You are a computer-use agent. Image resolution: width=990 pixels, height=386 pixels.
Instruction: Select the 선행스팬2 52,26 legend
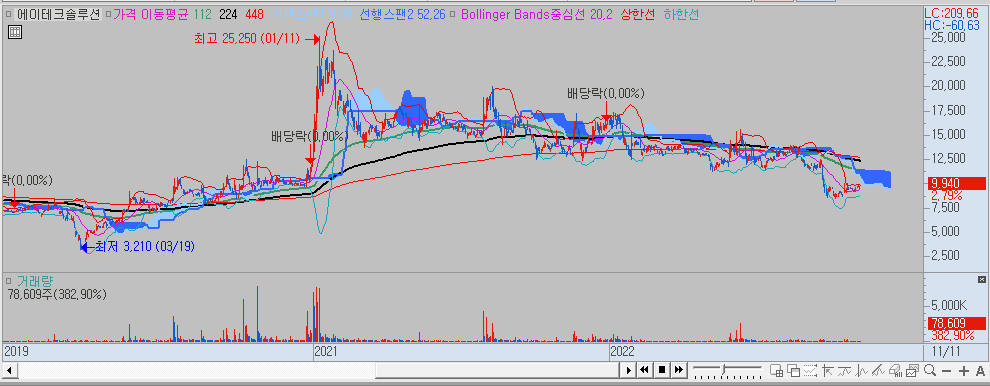[402, 14]
